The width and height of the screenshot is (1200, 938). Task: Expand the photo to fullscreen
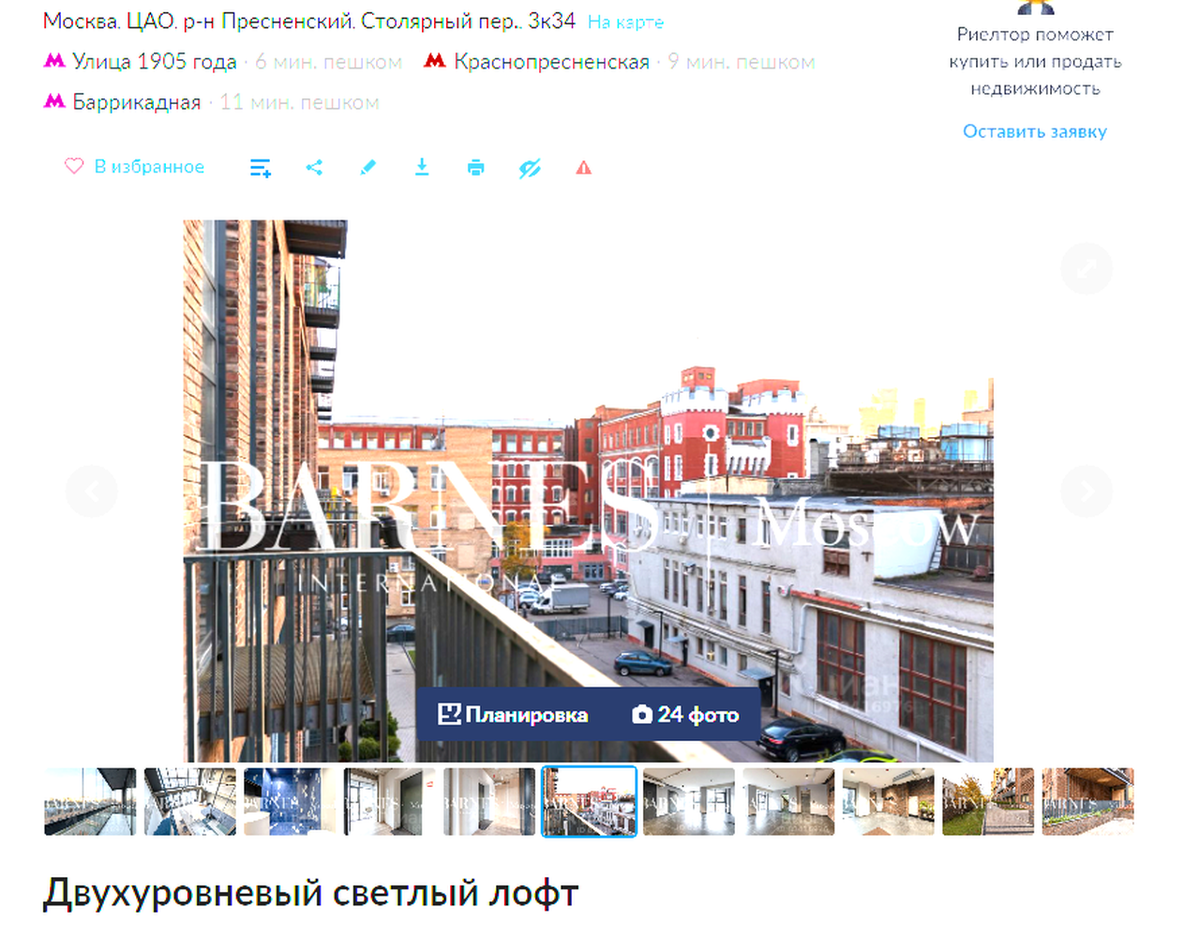point(1085,268)
